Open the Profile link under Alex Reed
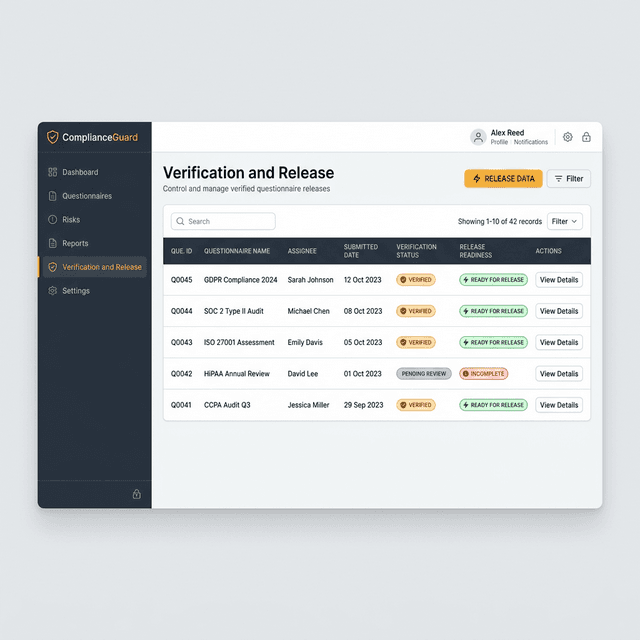 (499, 142)
